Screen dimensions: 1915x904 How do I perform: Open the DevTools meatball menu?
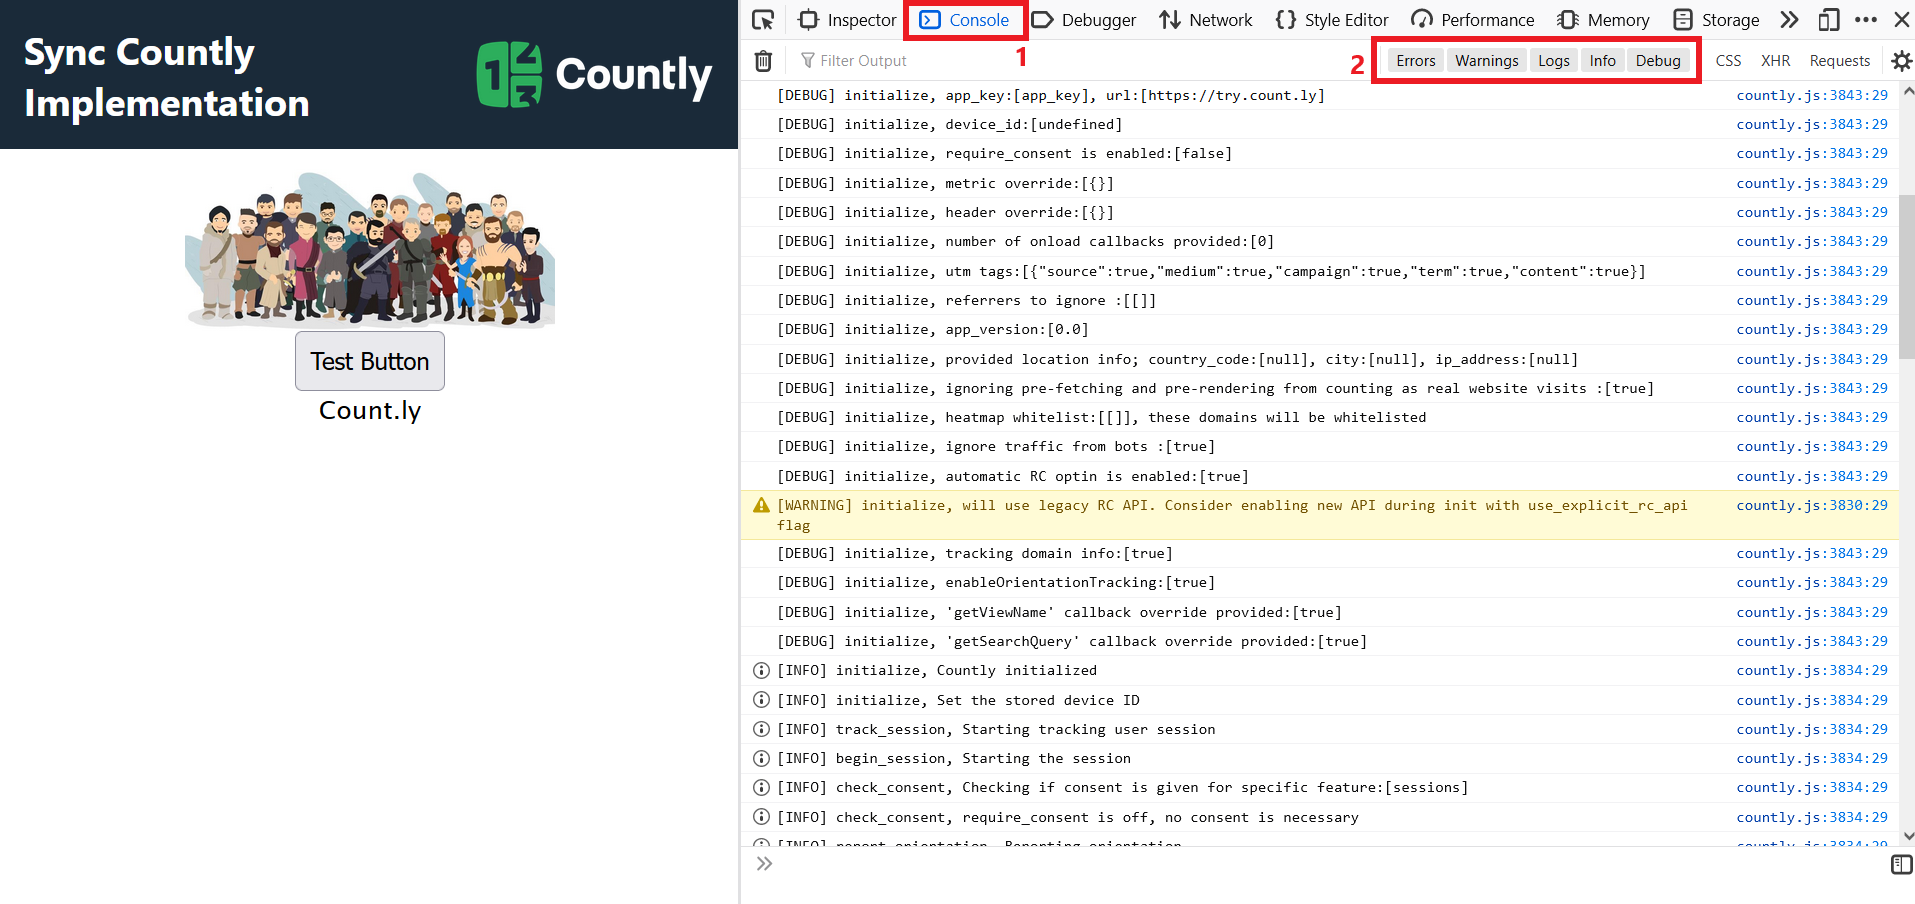tap(1866, 19)
